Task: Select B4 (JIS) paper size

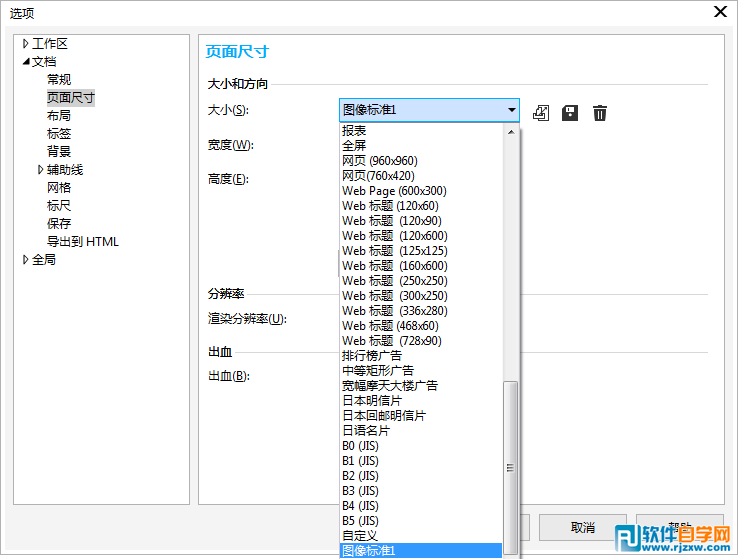Action: click(x=421, y=506)
